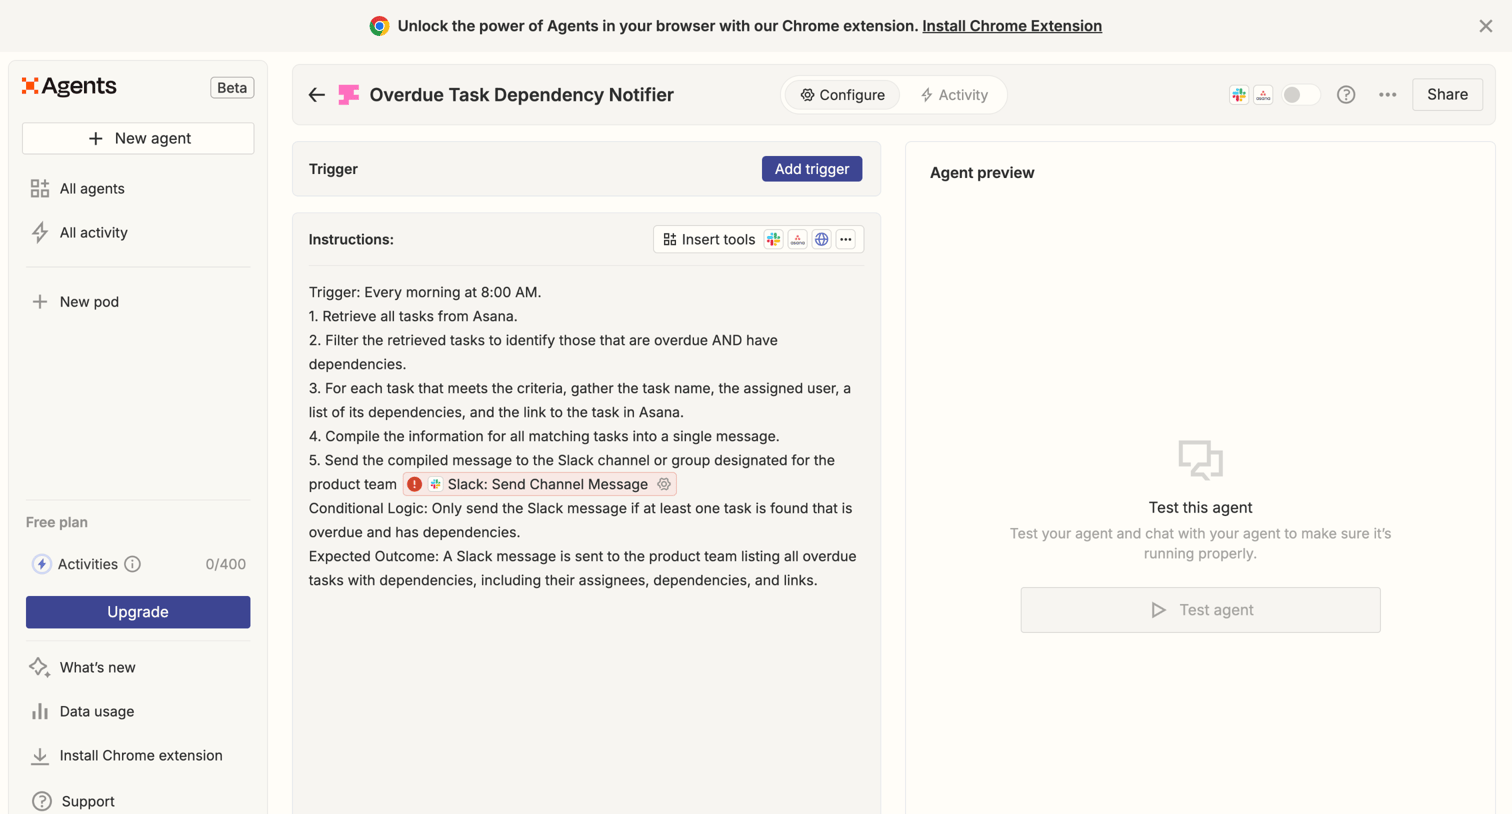
Task: Click Add trigger button
Action: tap(812, 169)
